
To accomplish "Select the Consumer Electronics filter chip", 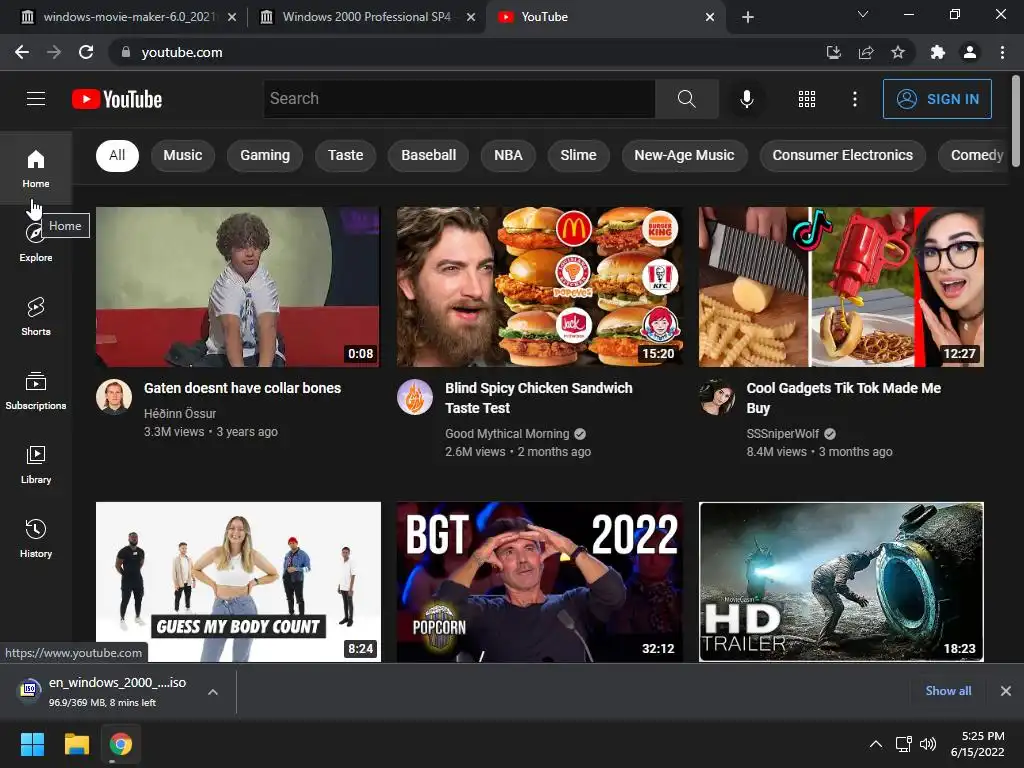I will [843, 155].
